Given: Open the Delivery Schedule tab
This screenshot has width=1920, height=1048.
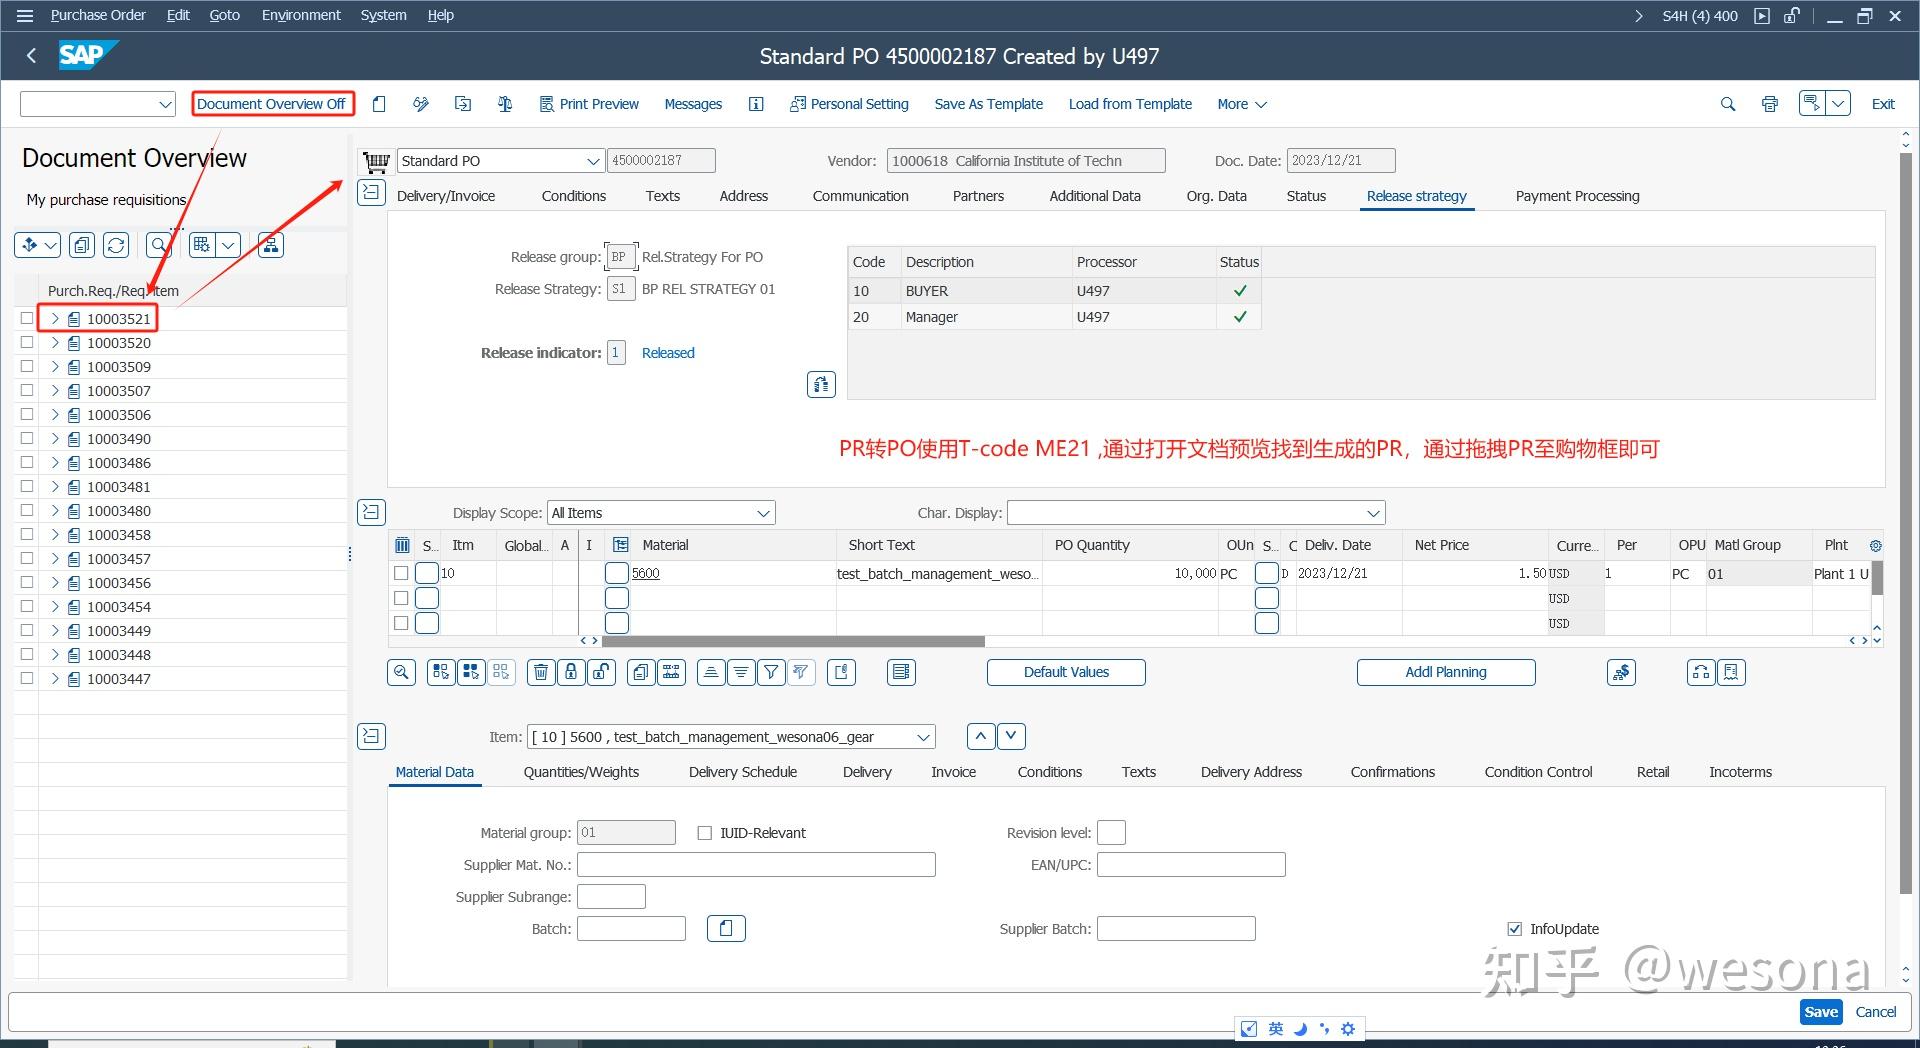Looking at the screenshot, I should coord(742,771).
